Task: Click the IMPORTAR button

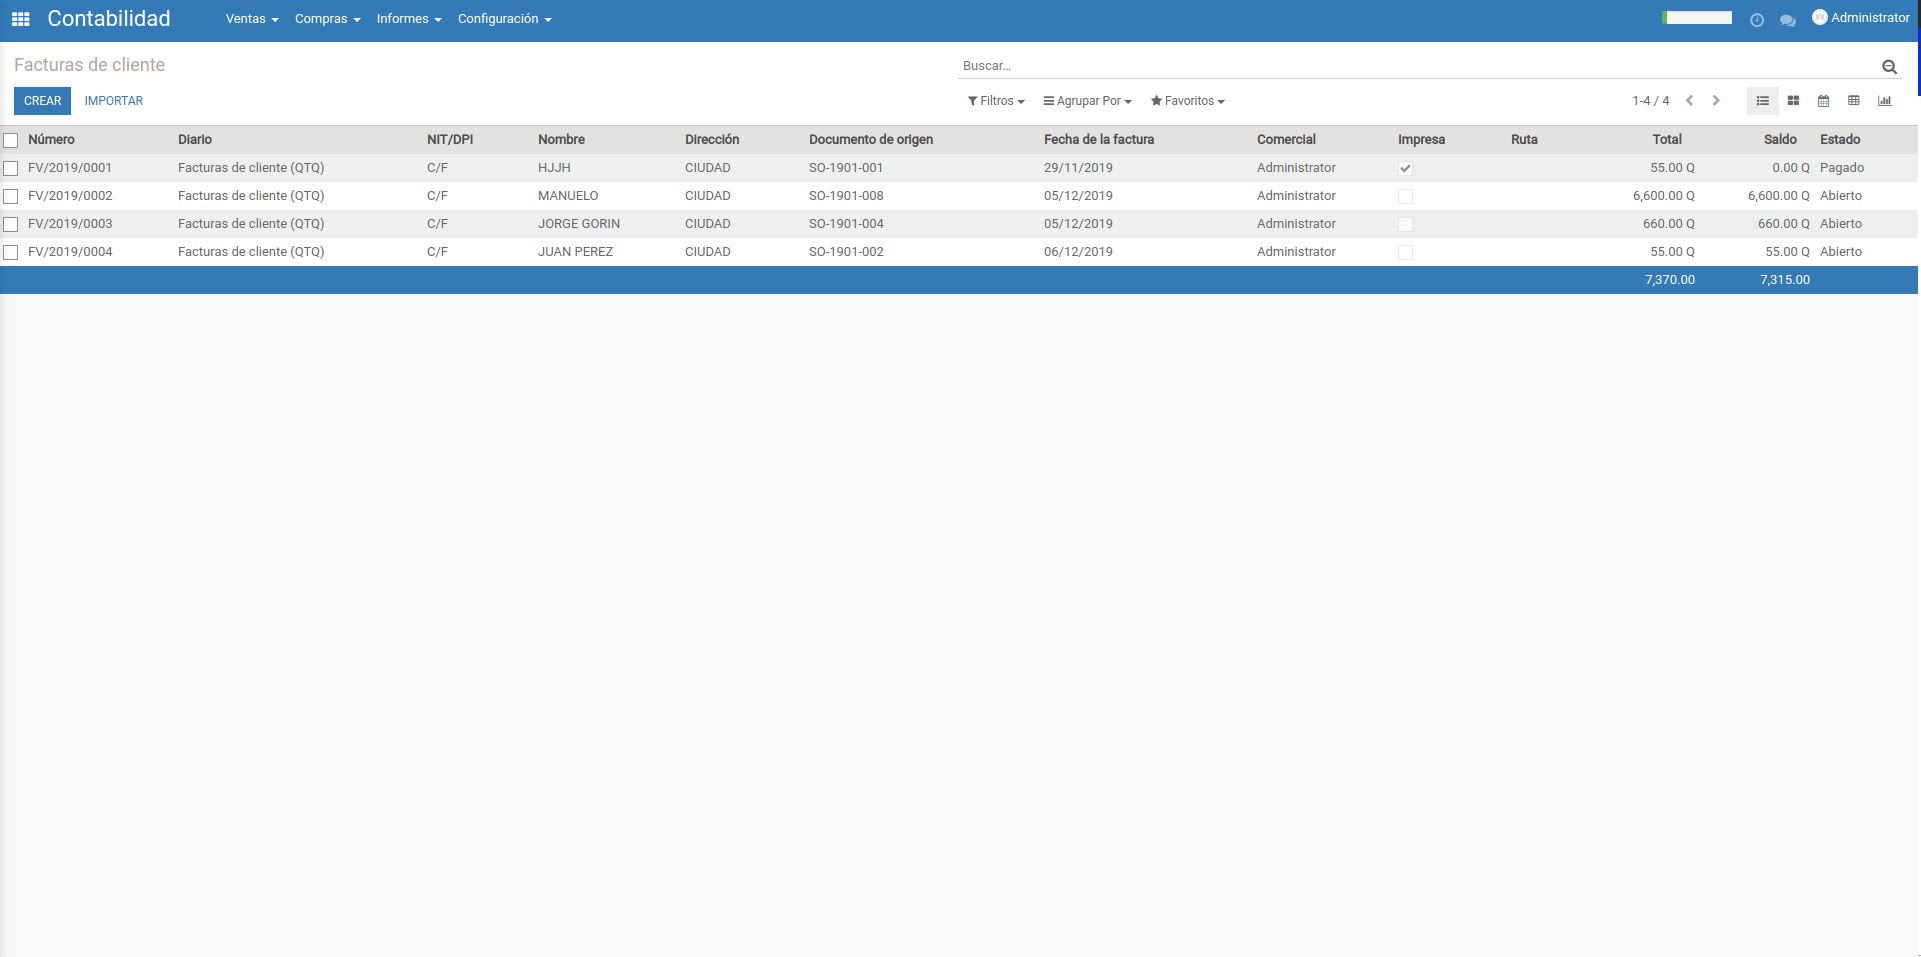Action: point(114,101)
